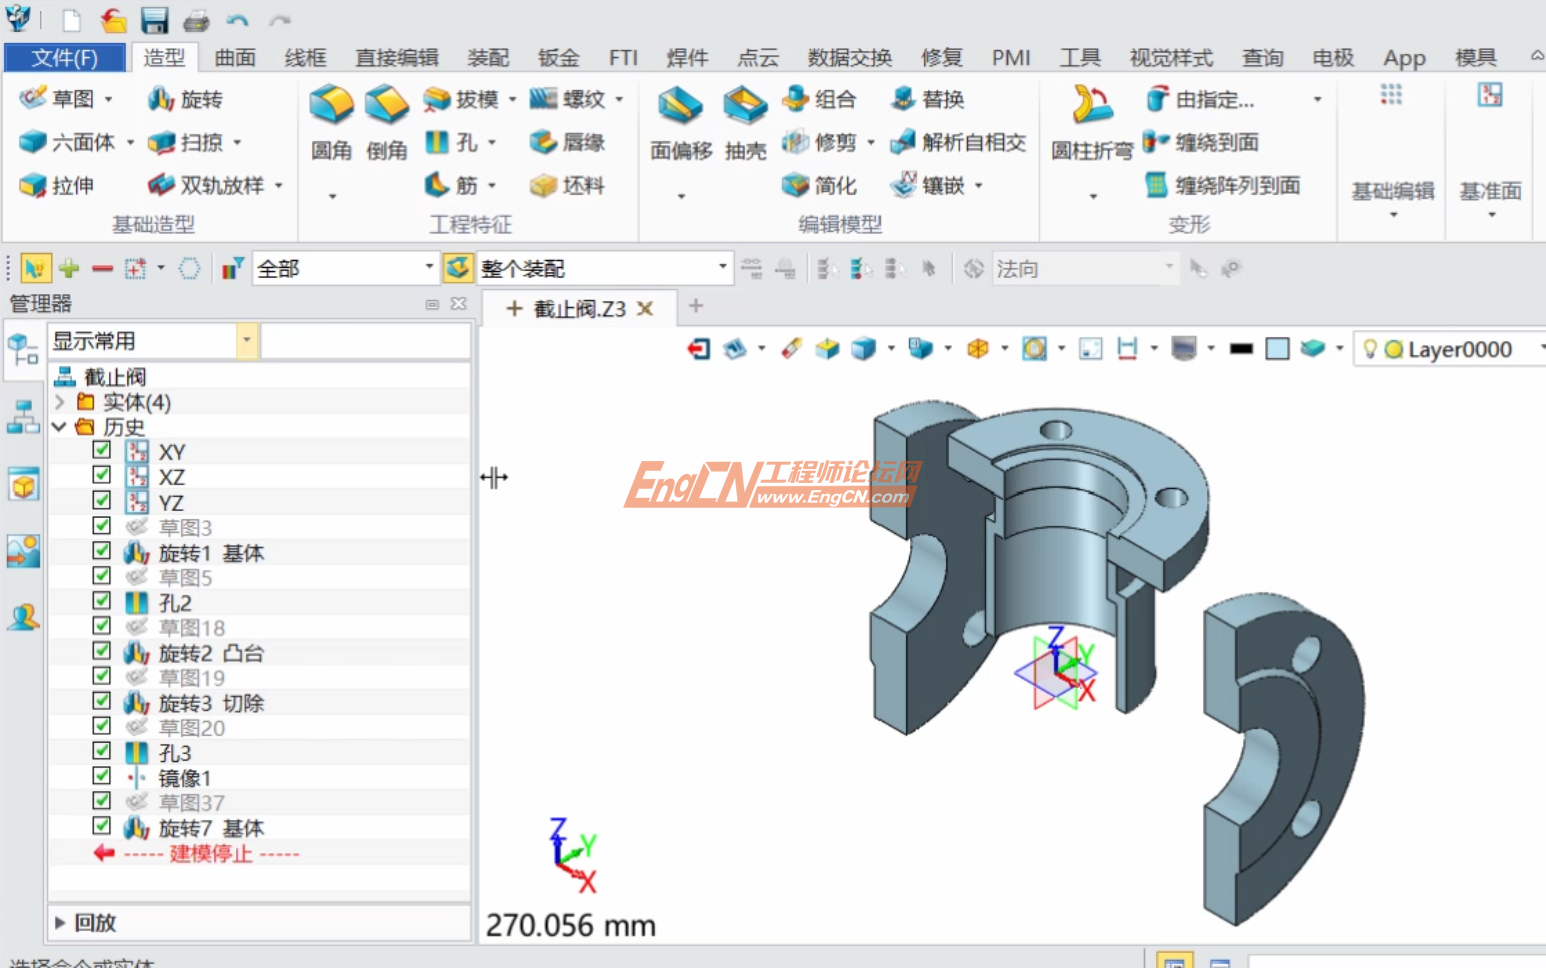Click the 面偏移 (Face Offset) icon
This screenshot has height=968, width=1546.
click(x=679, y=122)
